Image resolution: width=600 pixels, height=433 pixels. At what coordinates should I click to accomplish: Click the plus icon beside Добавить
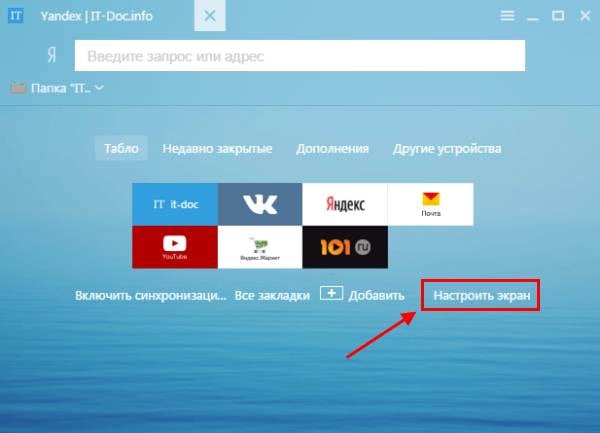(331, 295)
